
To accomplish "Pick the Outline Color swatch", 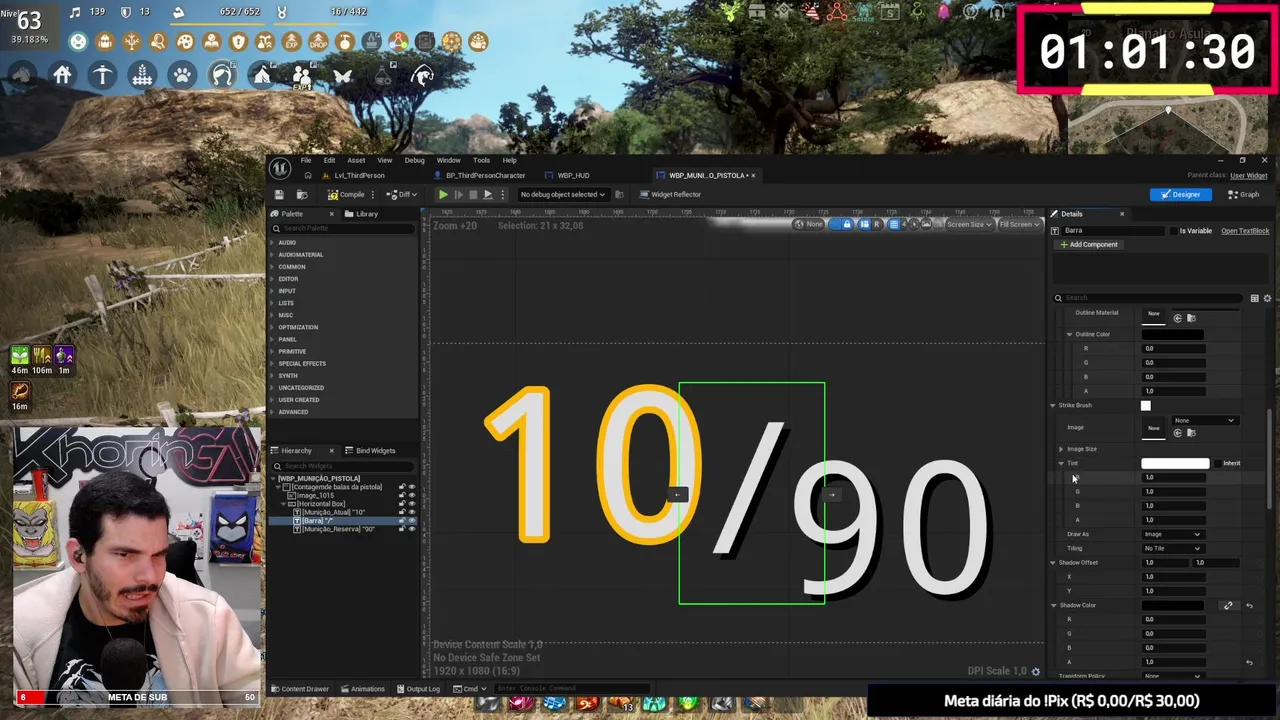I will click(x=1172, y=335).
